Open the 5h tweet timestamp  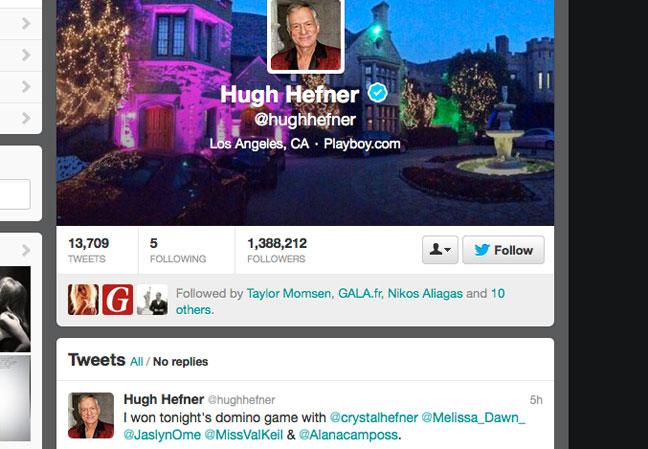pyautogui.click(x=536, y=400)
